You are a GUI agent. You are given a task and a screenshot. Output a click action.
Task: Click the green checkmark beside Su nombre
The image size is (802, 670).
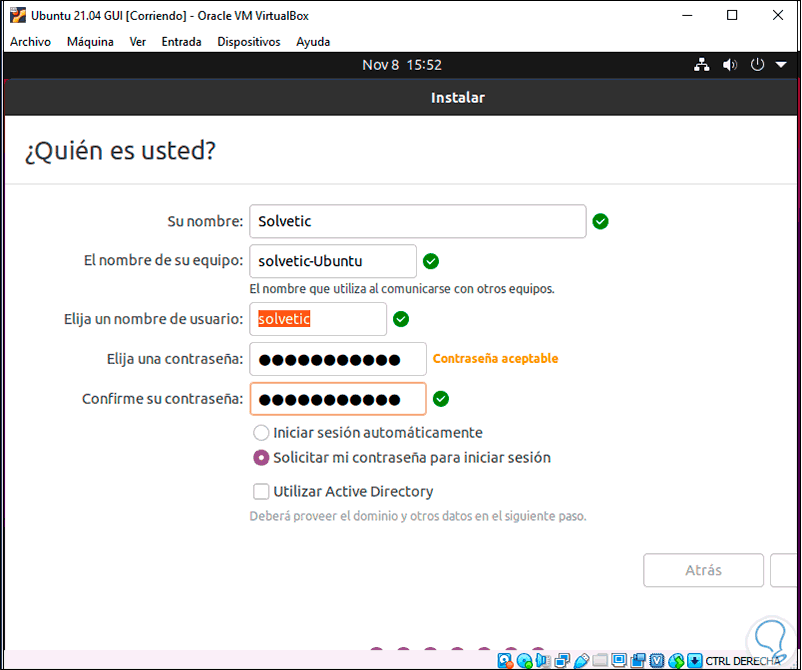coord(600,221)
